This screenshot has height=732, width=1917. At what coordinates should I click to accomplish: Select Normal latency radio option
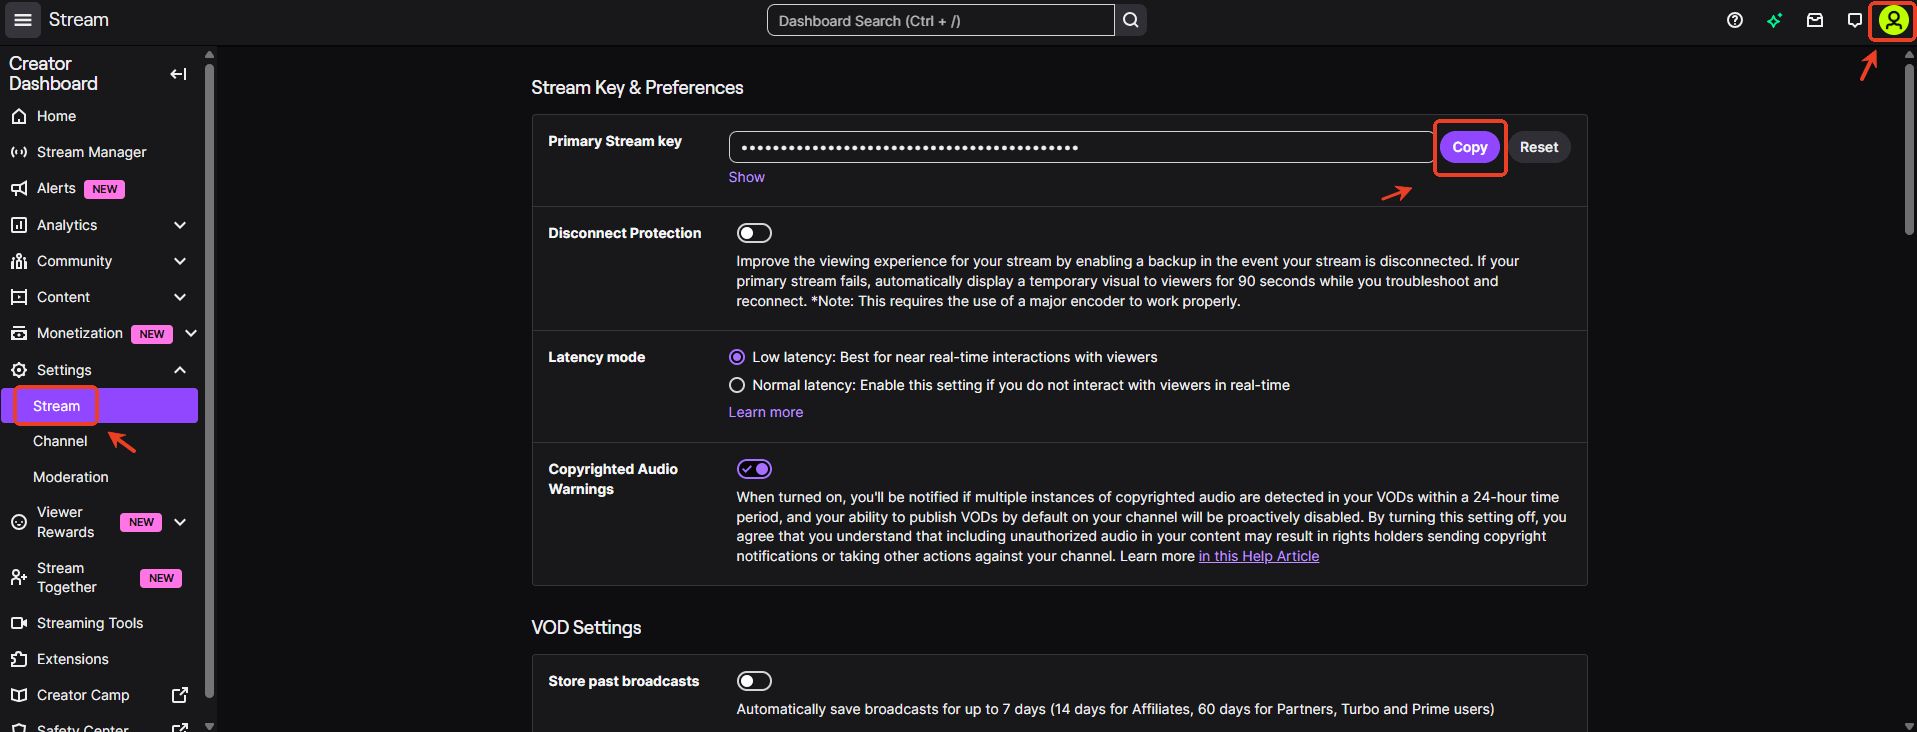[x=737, y=385]
